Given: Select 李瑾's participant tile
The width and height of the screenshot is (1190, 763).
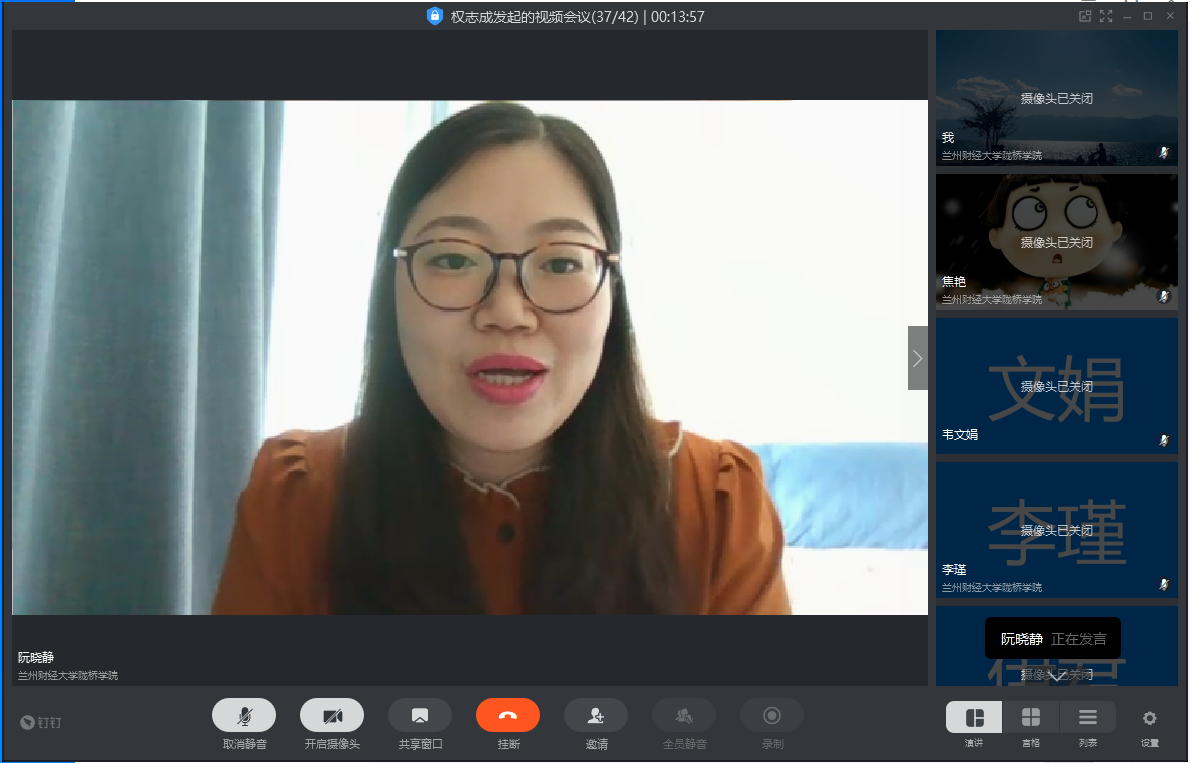Looking at the screenshot, I should tap(1056, 530).
